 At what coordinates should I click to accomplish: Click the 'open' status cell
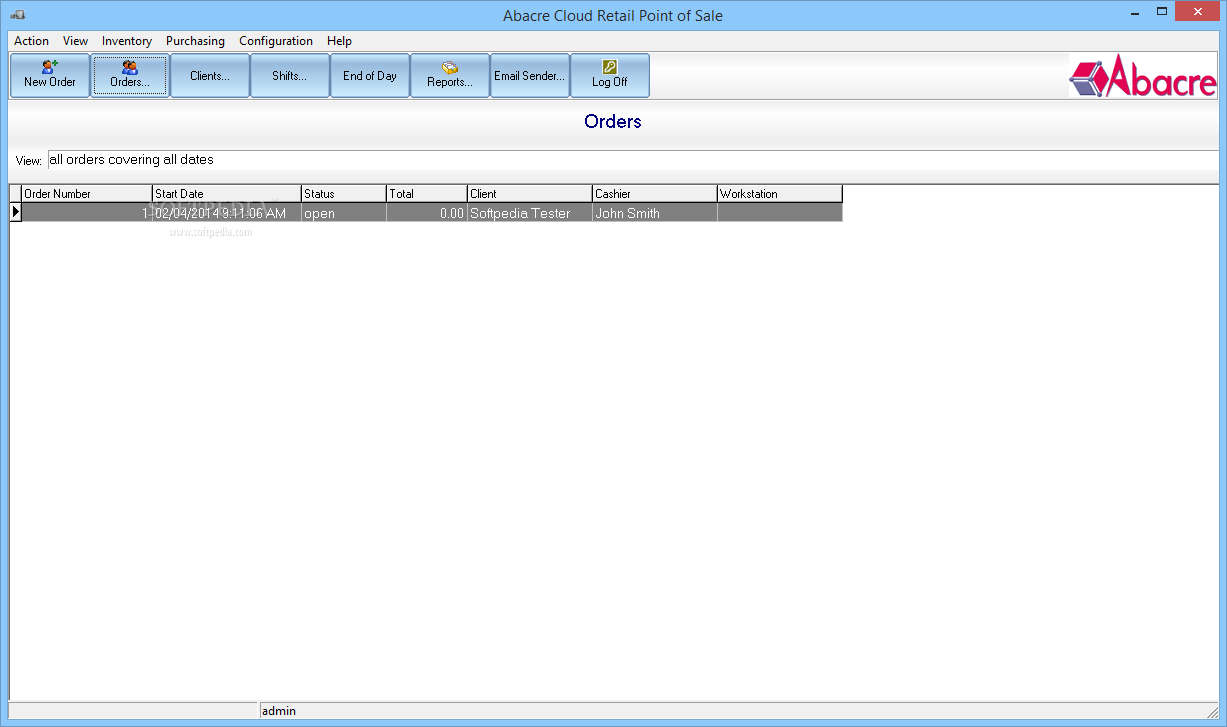point(344,213)
